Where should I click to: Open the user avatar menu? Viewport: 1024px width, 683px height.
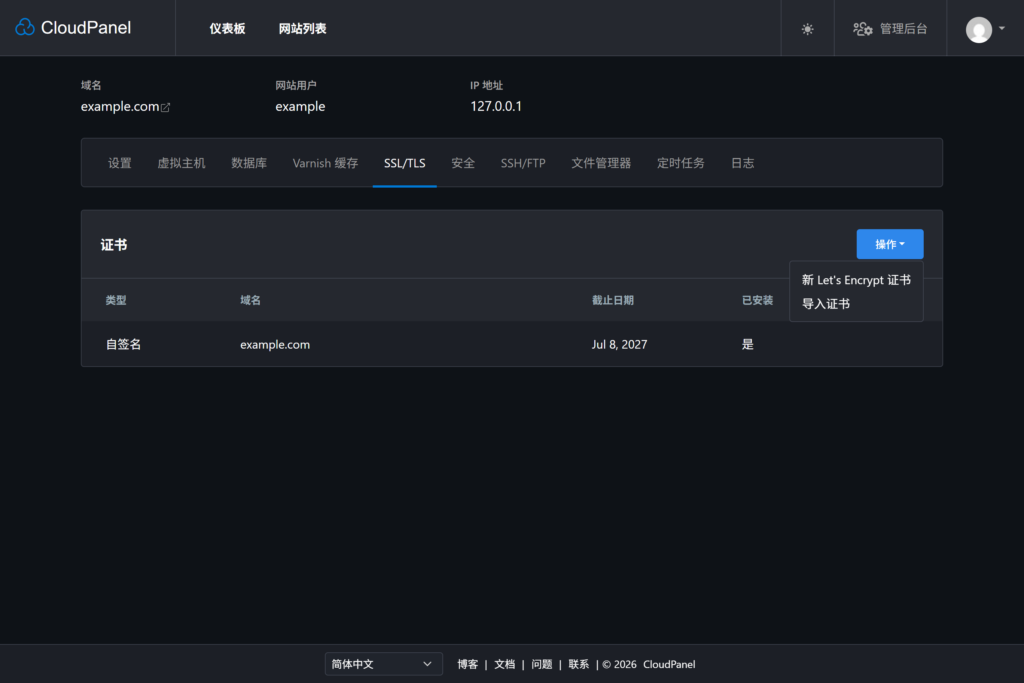pos(978,29)
